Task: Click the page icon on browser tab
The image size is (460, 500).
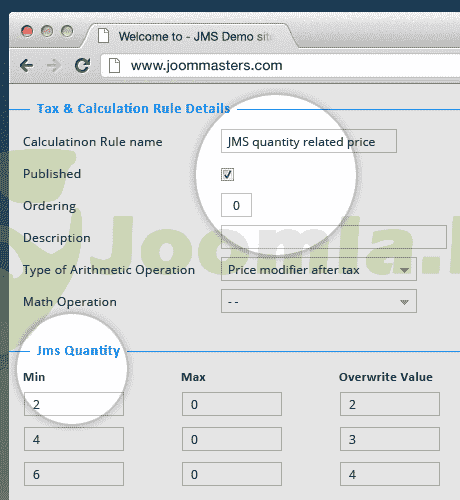Action: click(103, 36)
